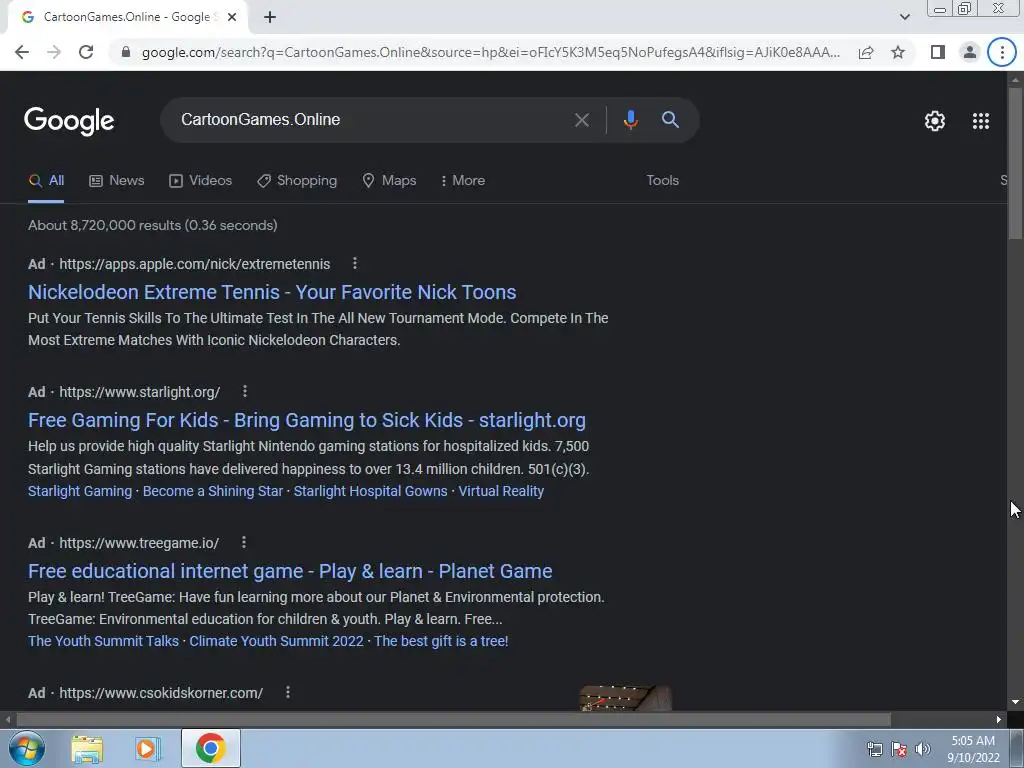Open the taskbar clock showing 5:05 AM
Image resolution: width=1024 pixels, height=768 pixels.
[x=973, y=749]
